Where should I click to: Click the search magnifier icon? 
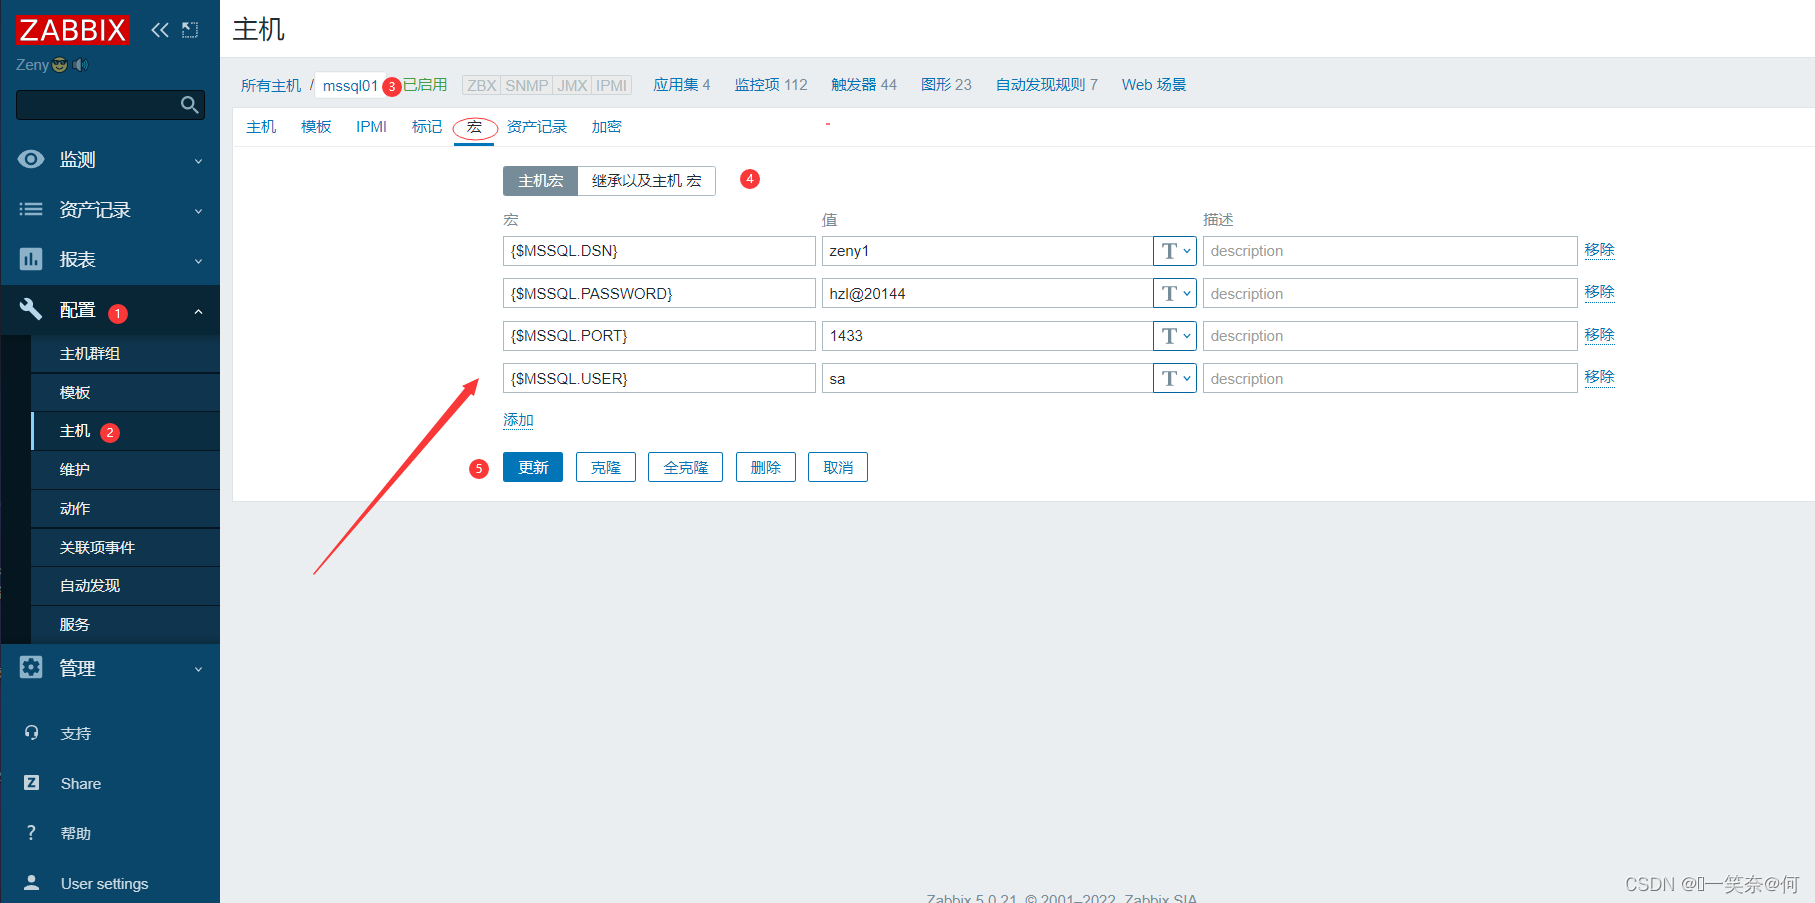(x=189, y=104)
